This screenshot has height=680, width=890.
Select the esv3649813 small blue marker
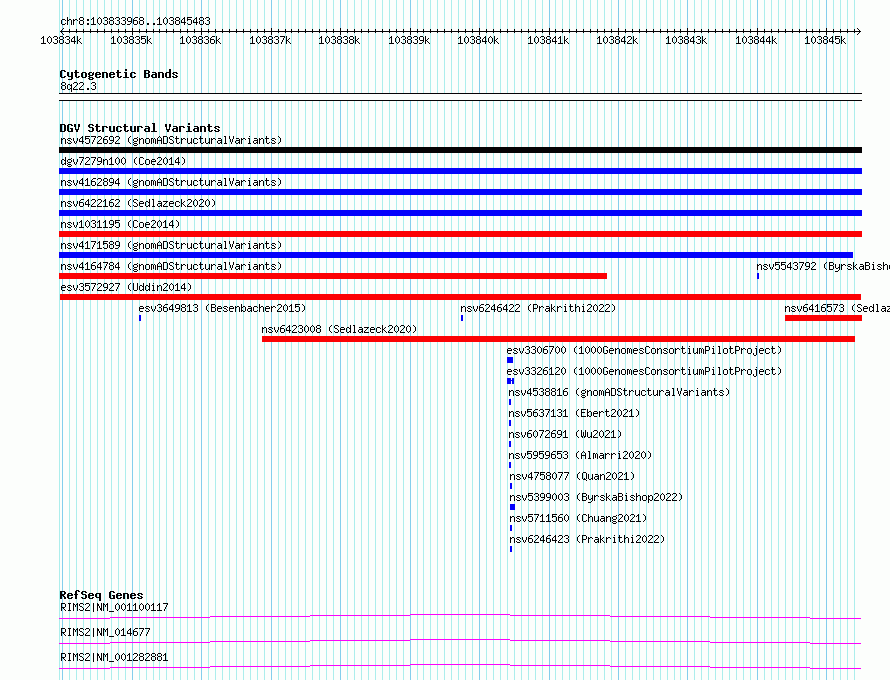click(x=140, y=318)
